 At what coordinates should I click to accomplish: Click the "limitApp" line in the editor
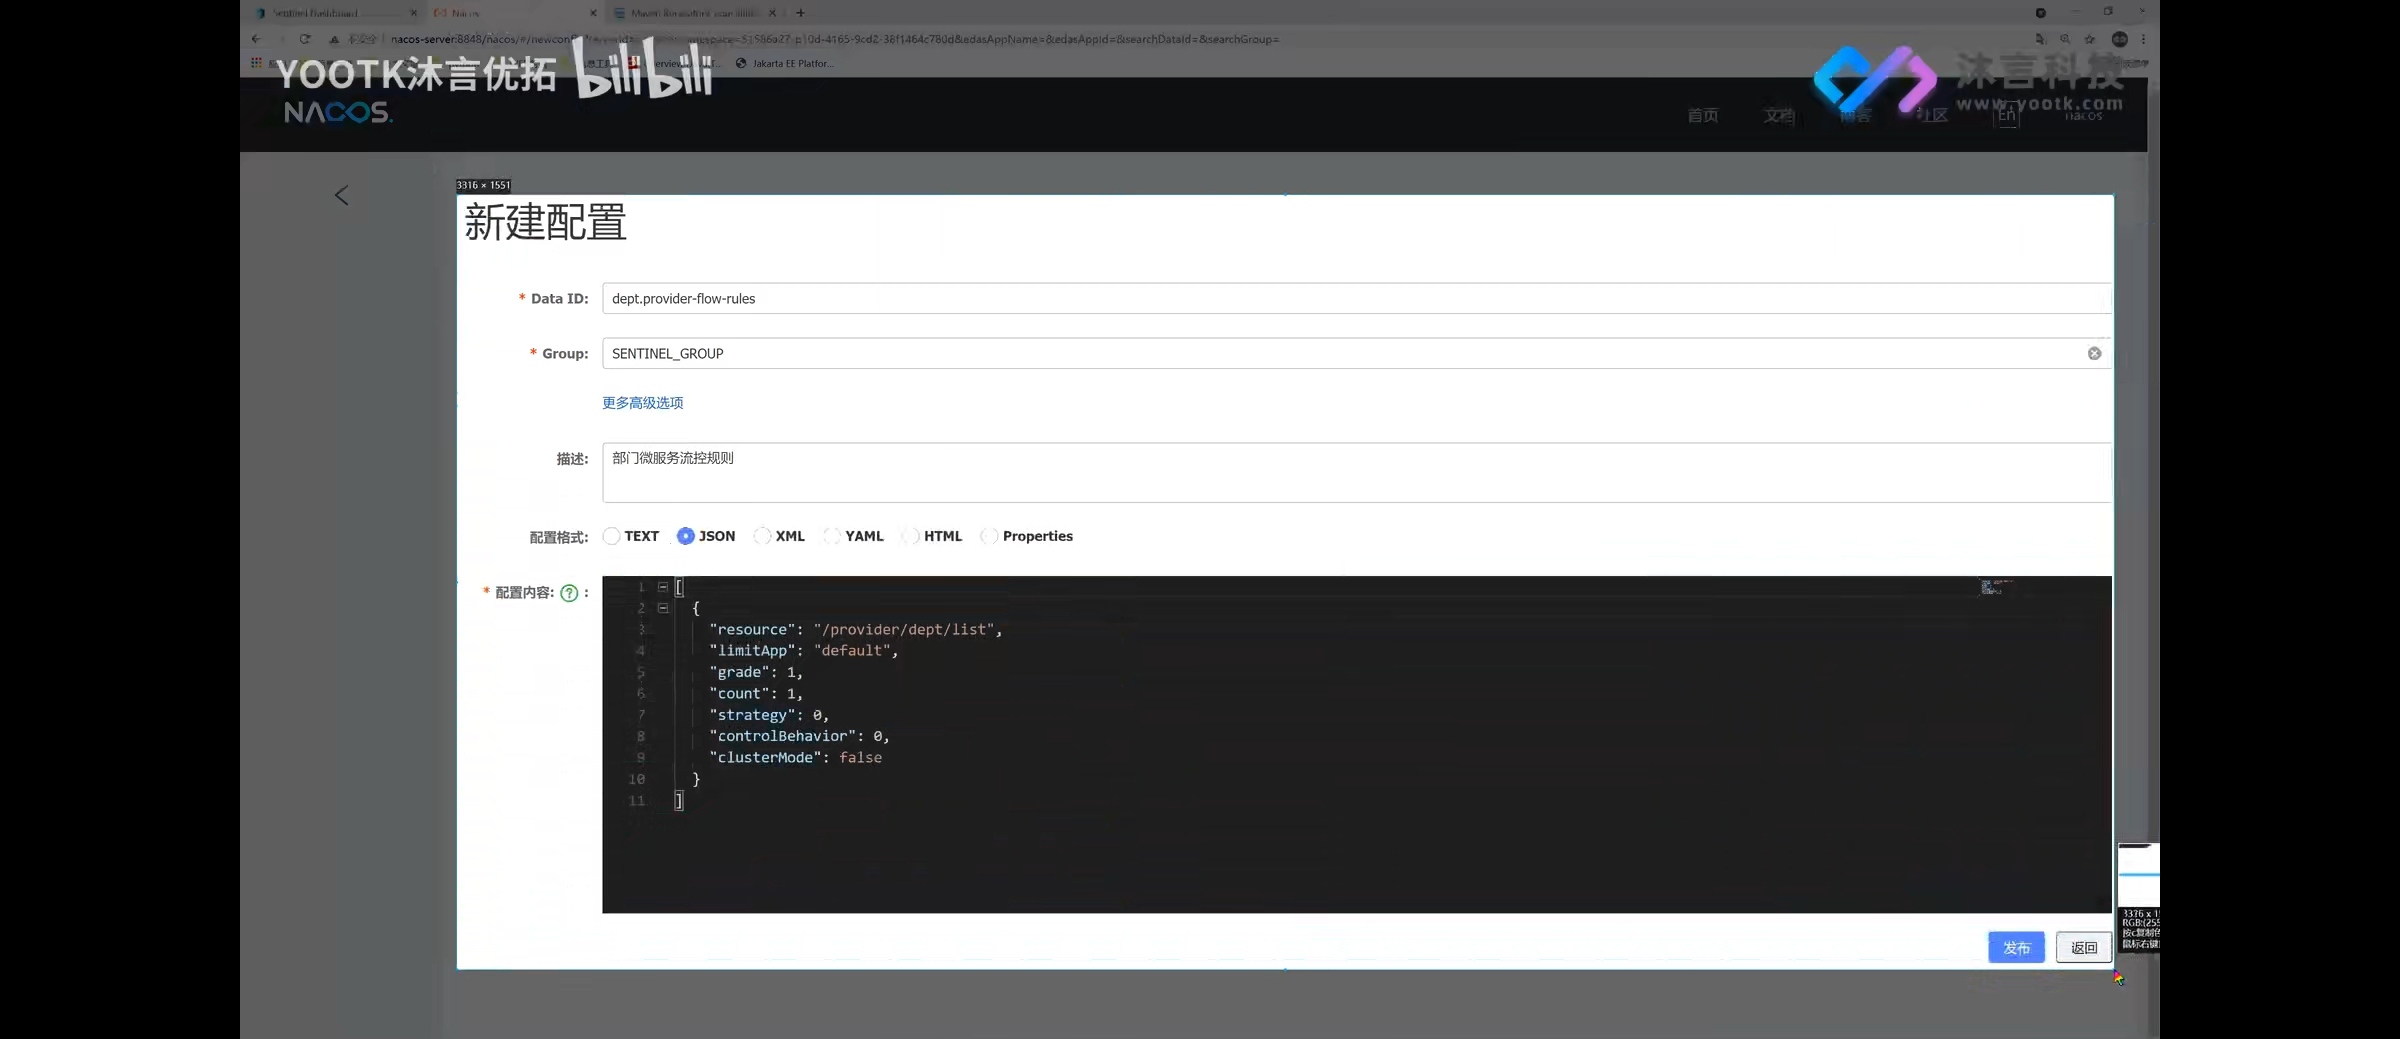coord(803,650)
